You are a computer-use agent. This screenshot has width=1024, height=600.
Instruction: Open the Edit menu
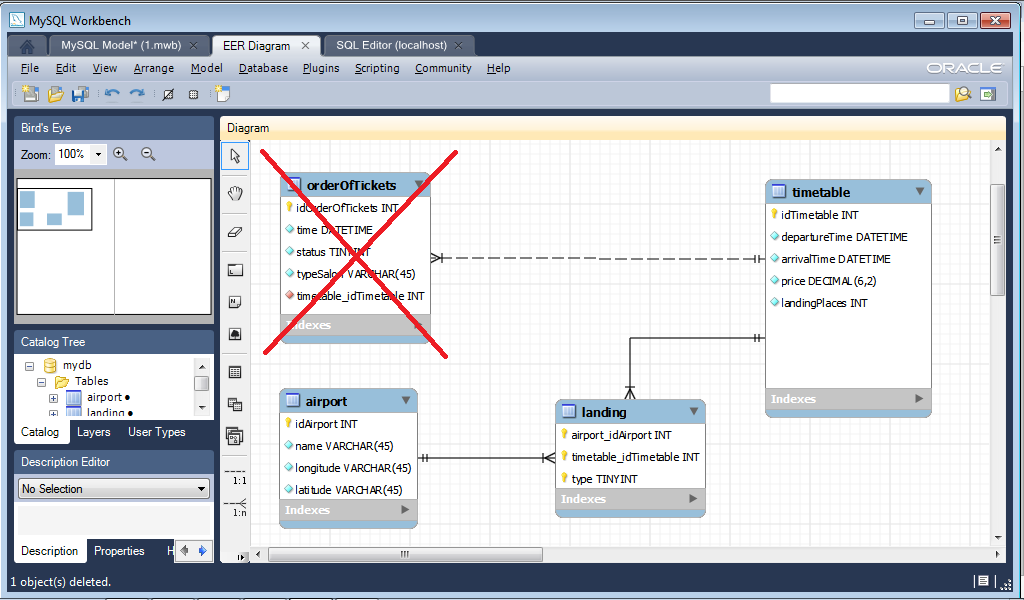65,68
